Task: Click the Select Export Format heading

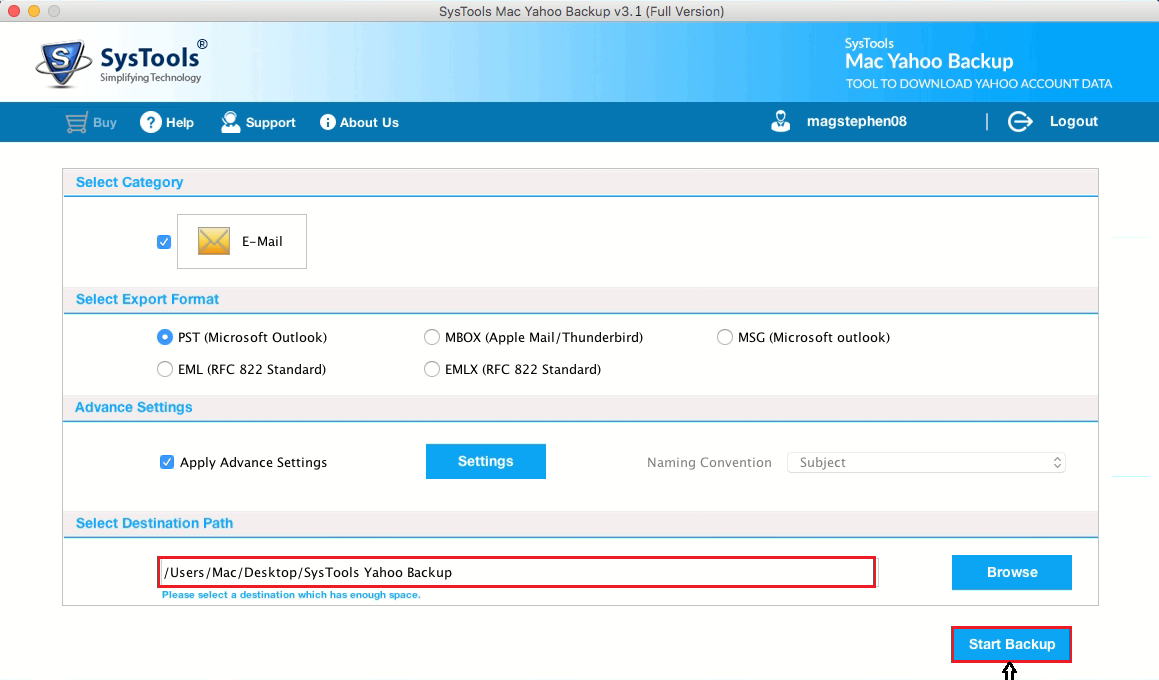Action: click(x=147, y=299)
